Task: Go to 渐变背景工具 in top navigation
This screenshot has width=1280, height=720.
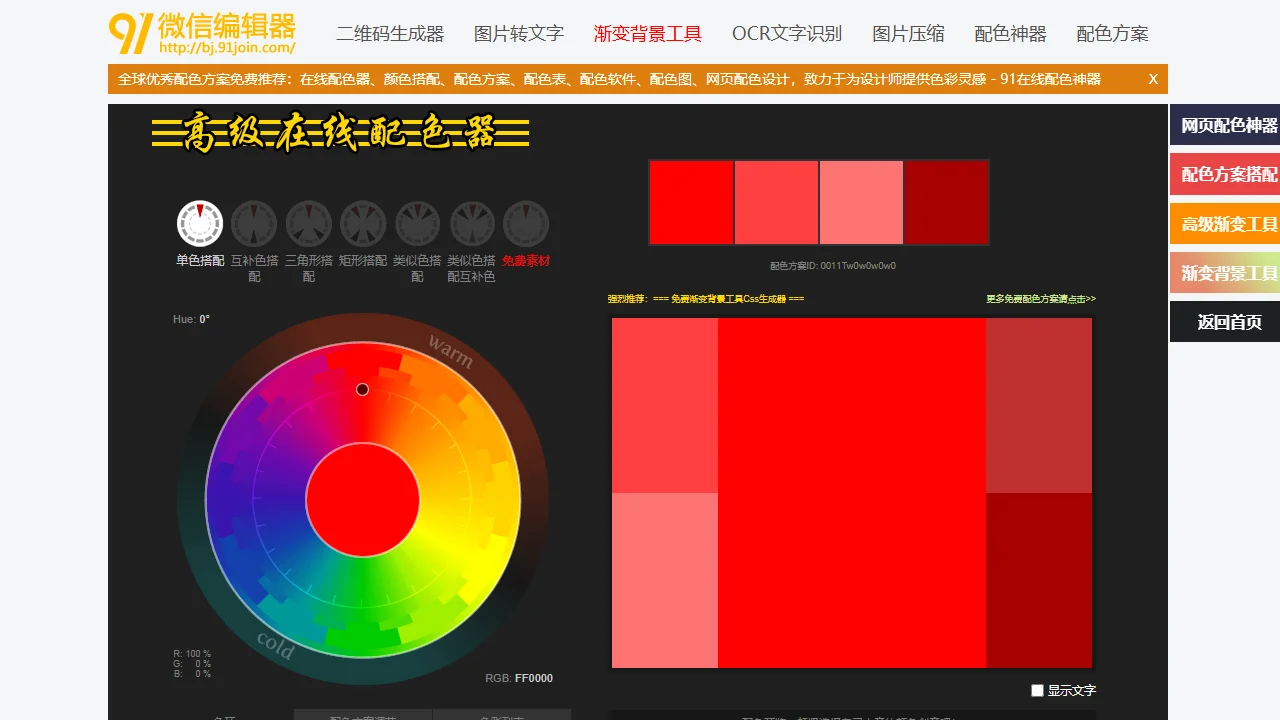Action: [x=648, y=34]
